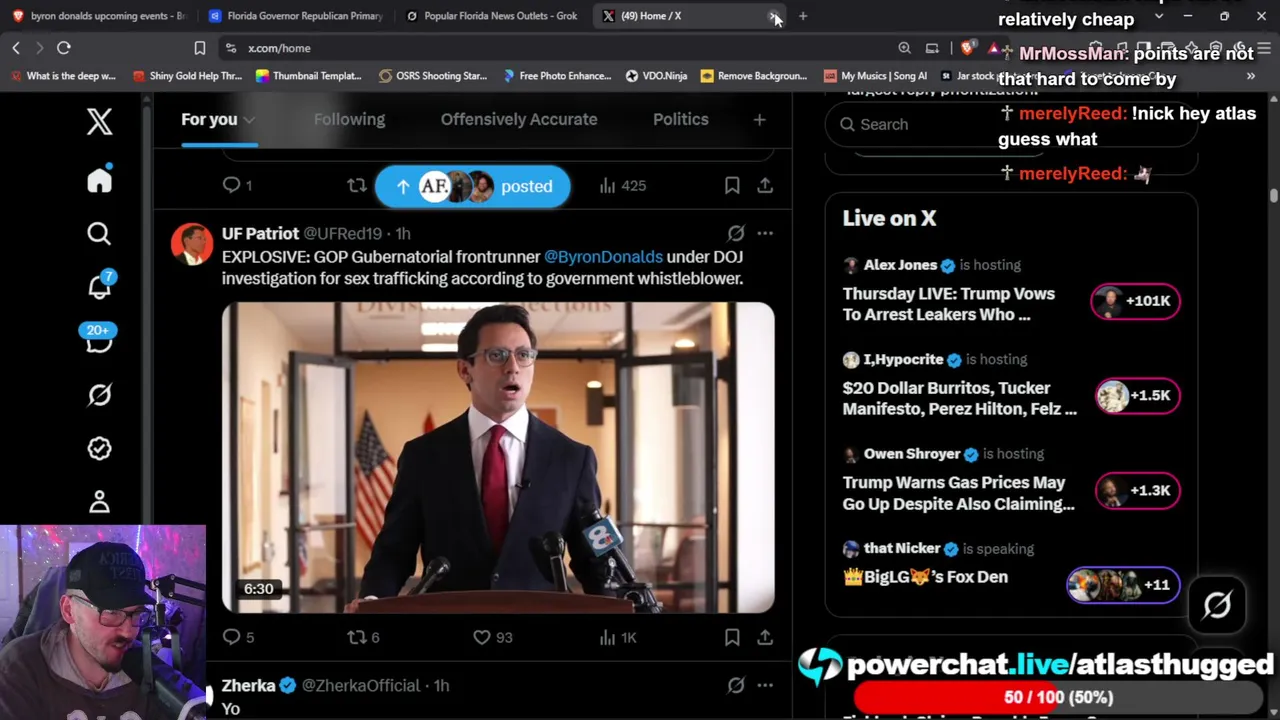Click the X logo in the sidebar
1280x720 pixels.
click(x=99, y=122)
